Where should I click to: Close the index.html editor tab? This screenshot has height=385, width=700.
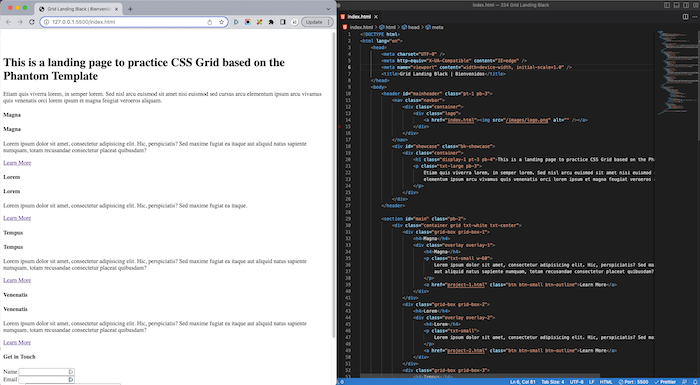[376, 17]
